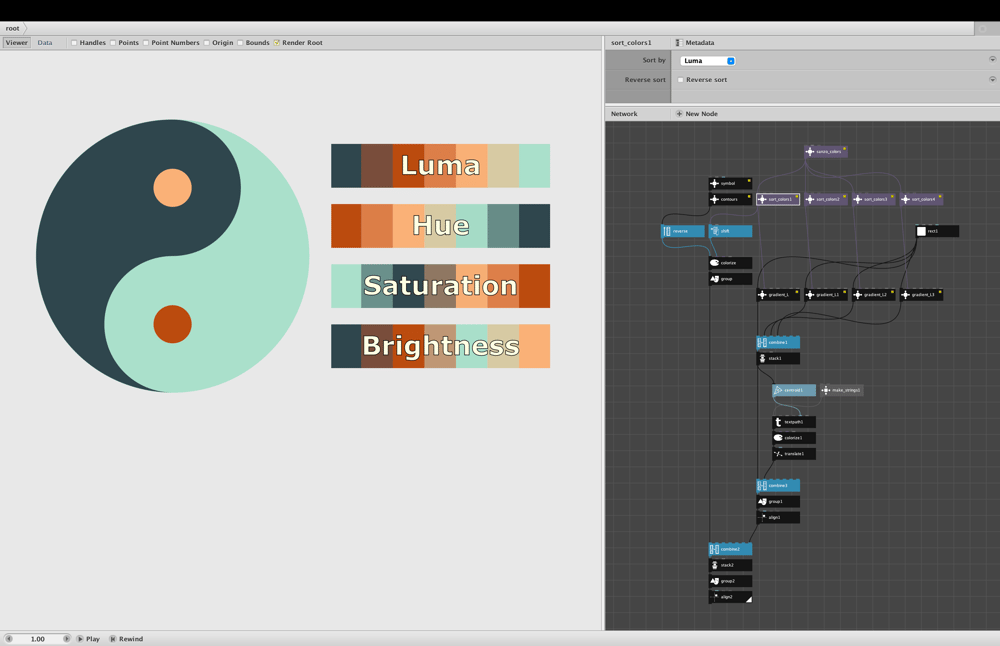Viewport: 1000px width, 646px height.
Task: Select the colorize1 node
Action: [794, 438]
